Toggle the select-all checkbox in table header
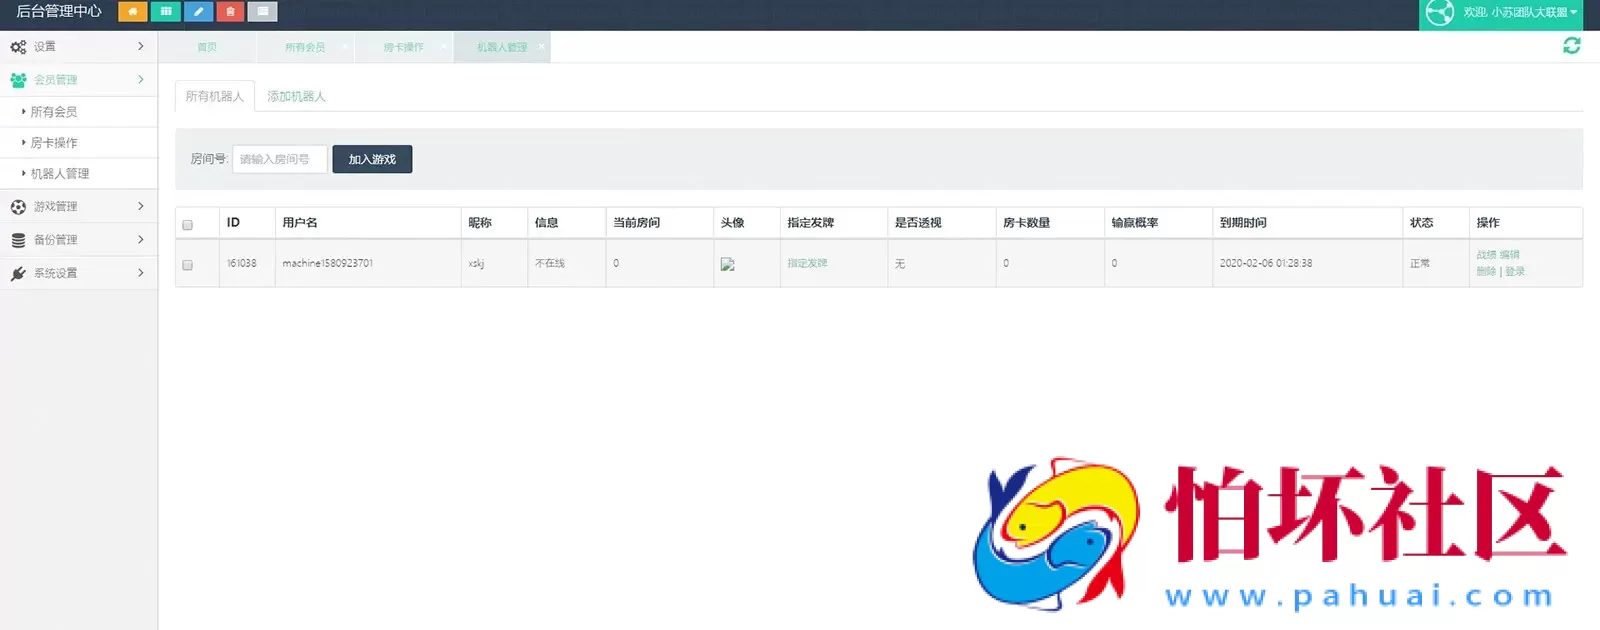The width and height of the screenshot is (1600, 630). 187,225
